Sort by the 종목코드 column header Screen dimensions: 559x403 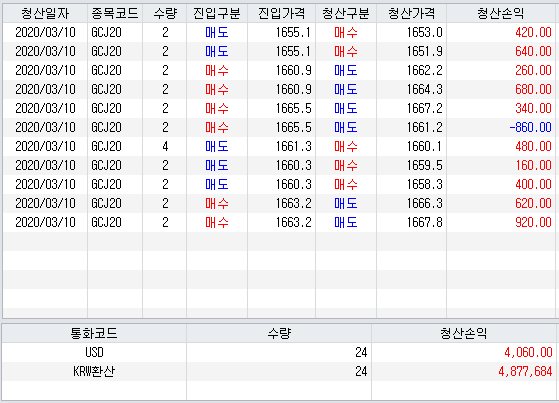coord(115,14)
